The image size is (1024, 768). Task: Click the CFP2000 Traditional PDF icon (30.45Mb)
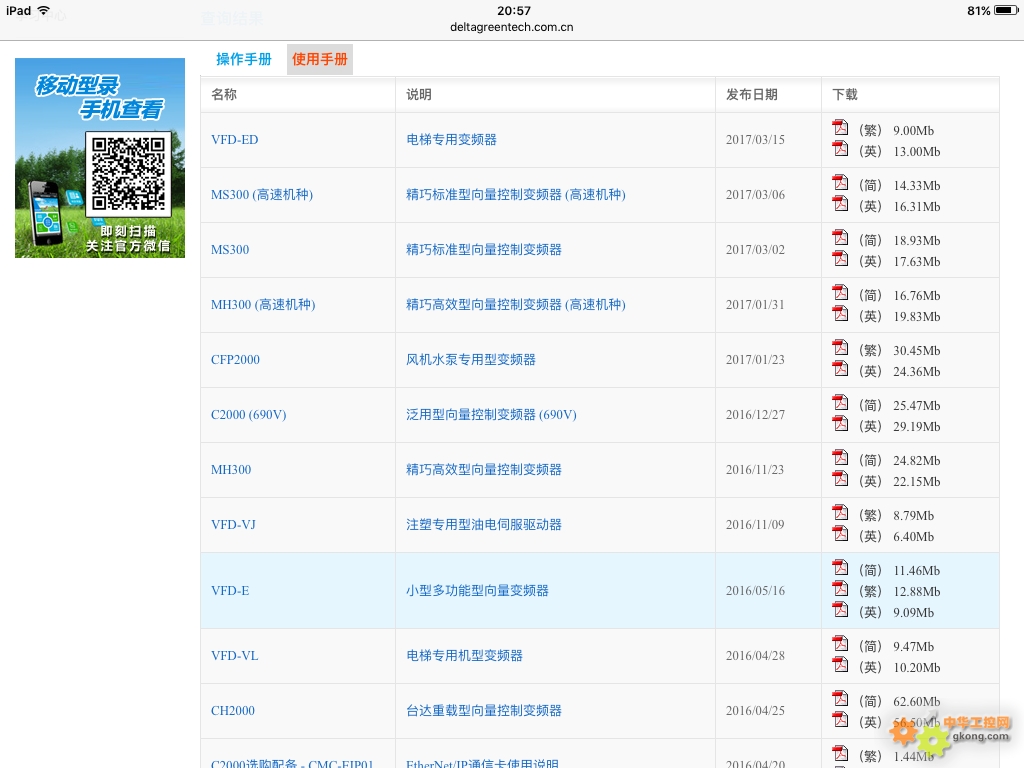pyautogui.click(x=840, y=348)
